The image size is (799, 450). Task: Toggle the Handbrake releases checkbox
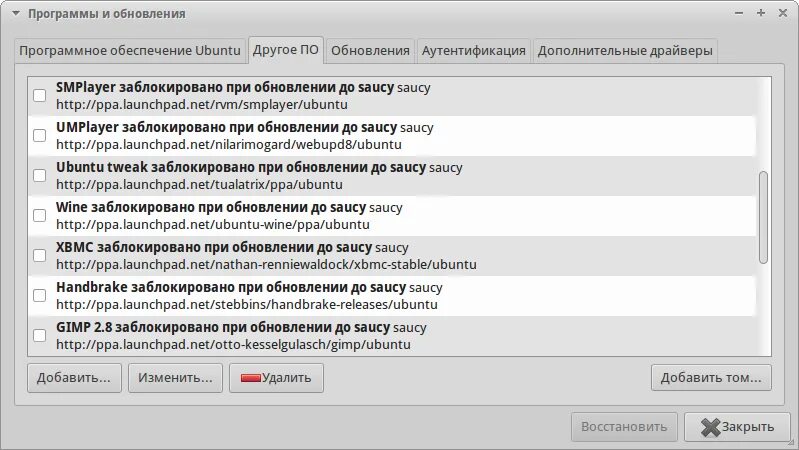coord(40,295)
